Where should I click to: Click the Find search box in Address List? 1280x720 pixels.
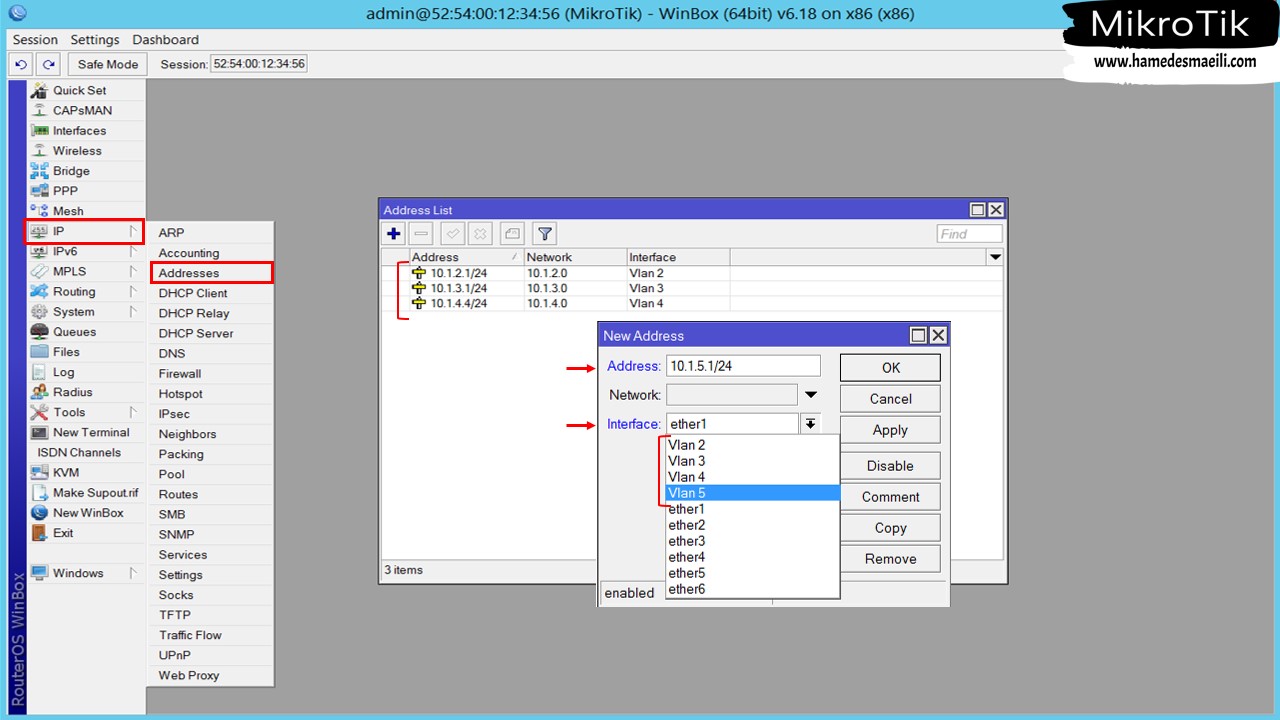pyautogui.click(x=969, y=234)
